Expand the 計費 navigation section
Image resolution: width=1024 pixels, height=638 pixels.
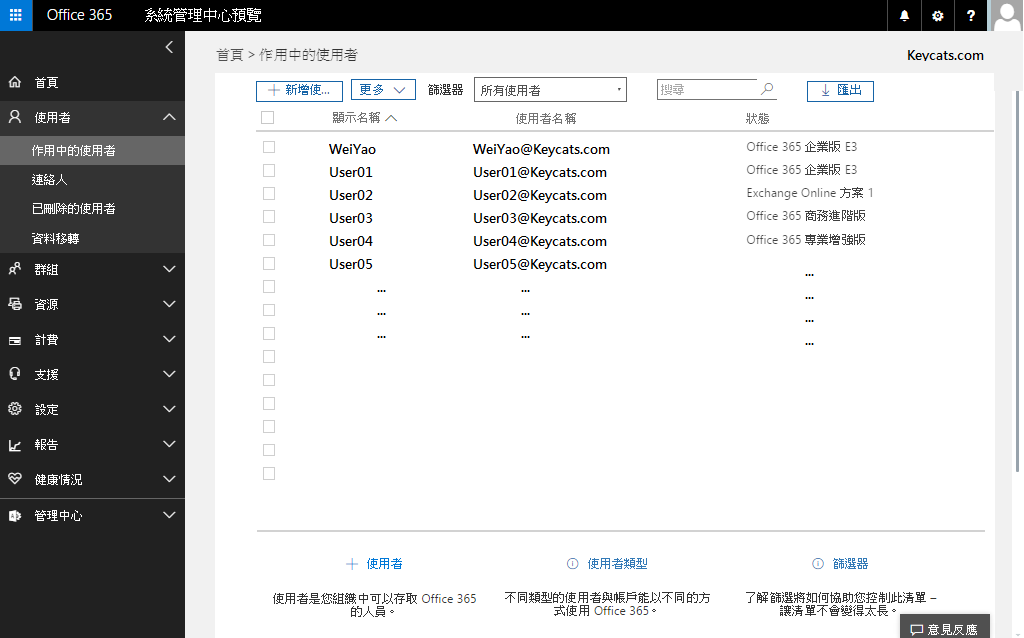click(x=169, y=339)
